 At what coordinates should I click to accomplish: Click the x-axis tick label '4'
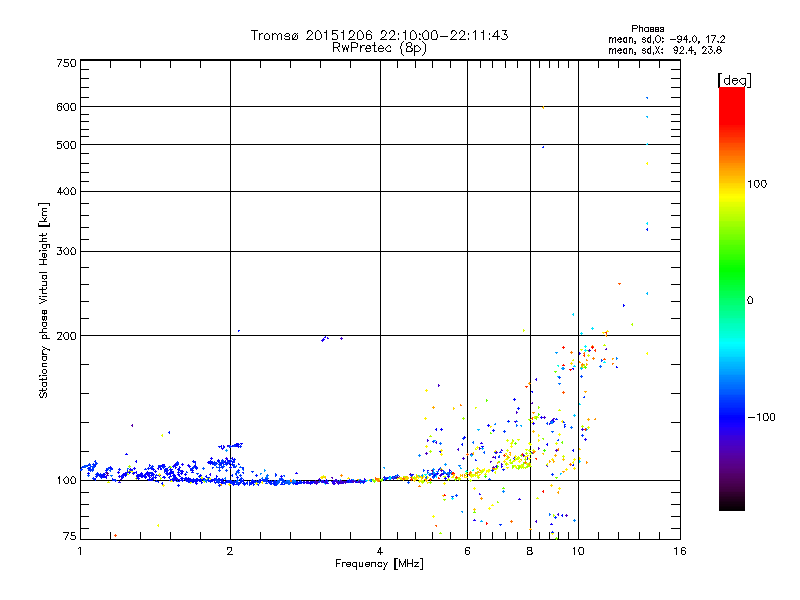coord(380,551)
